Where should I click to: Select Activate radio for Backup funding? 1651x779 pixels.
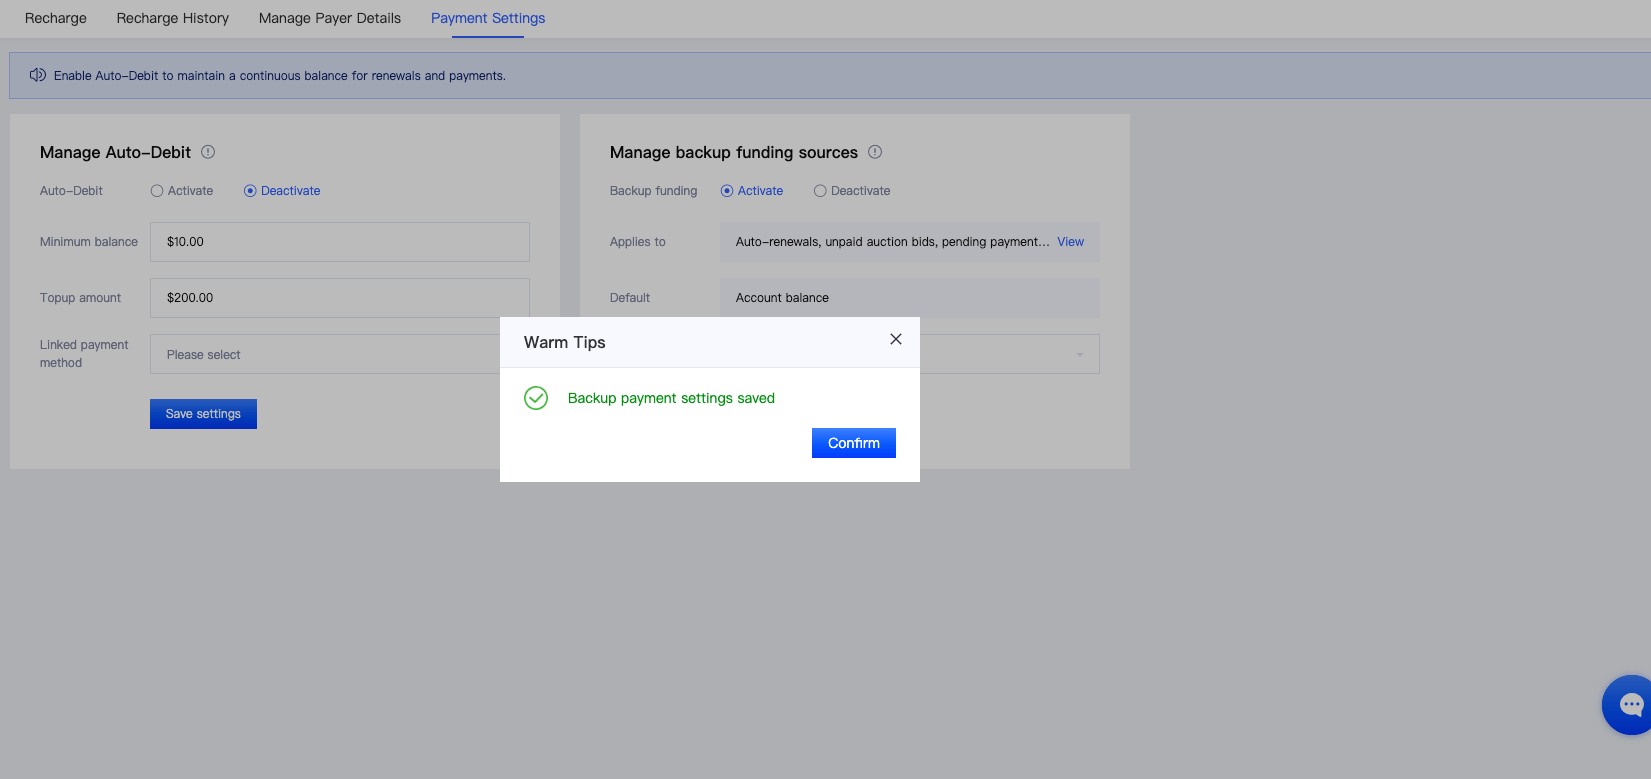tap(727, 191)
